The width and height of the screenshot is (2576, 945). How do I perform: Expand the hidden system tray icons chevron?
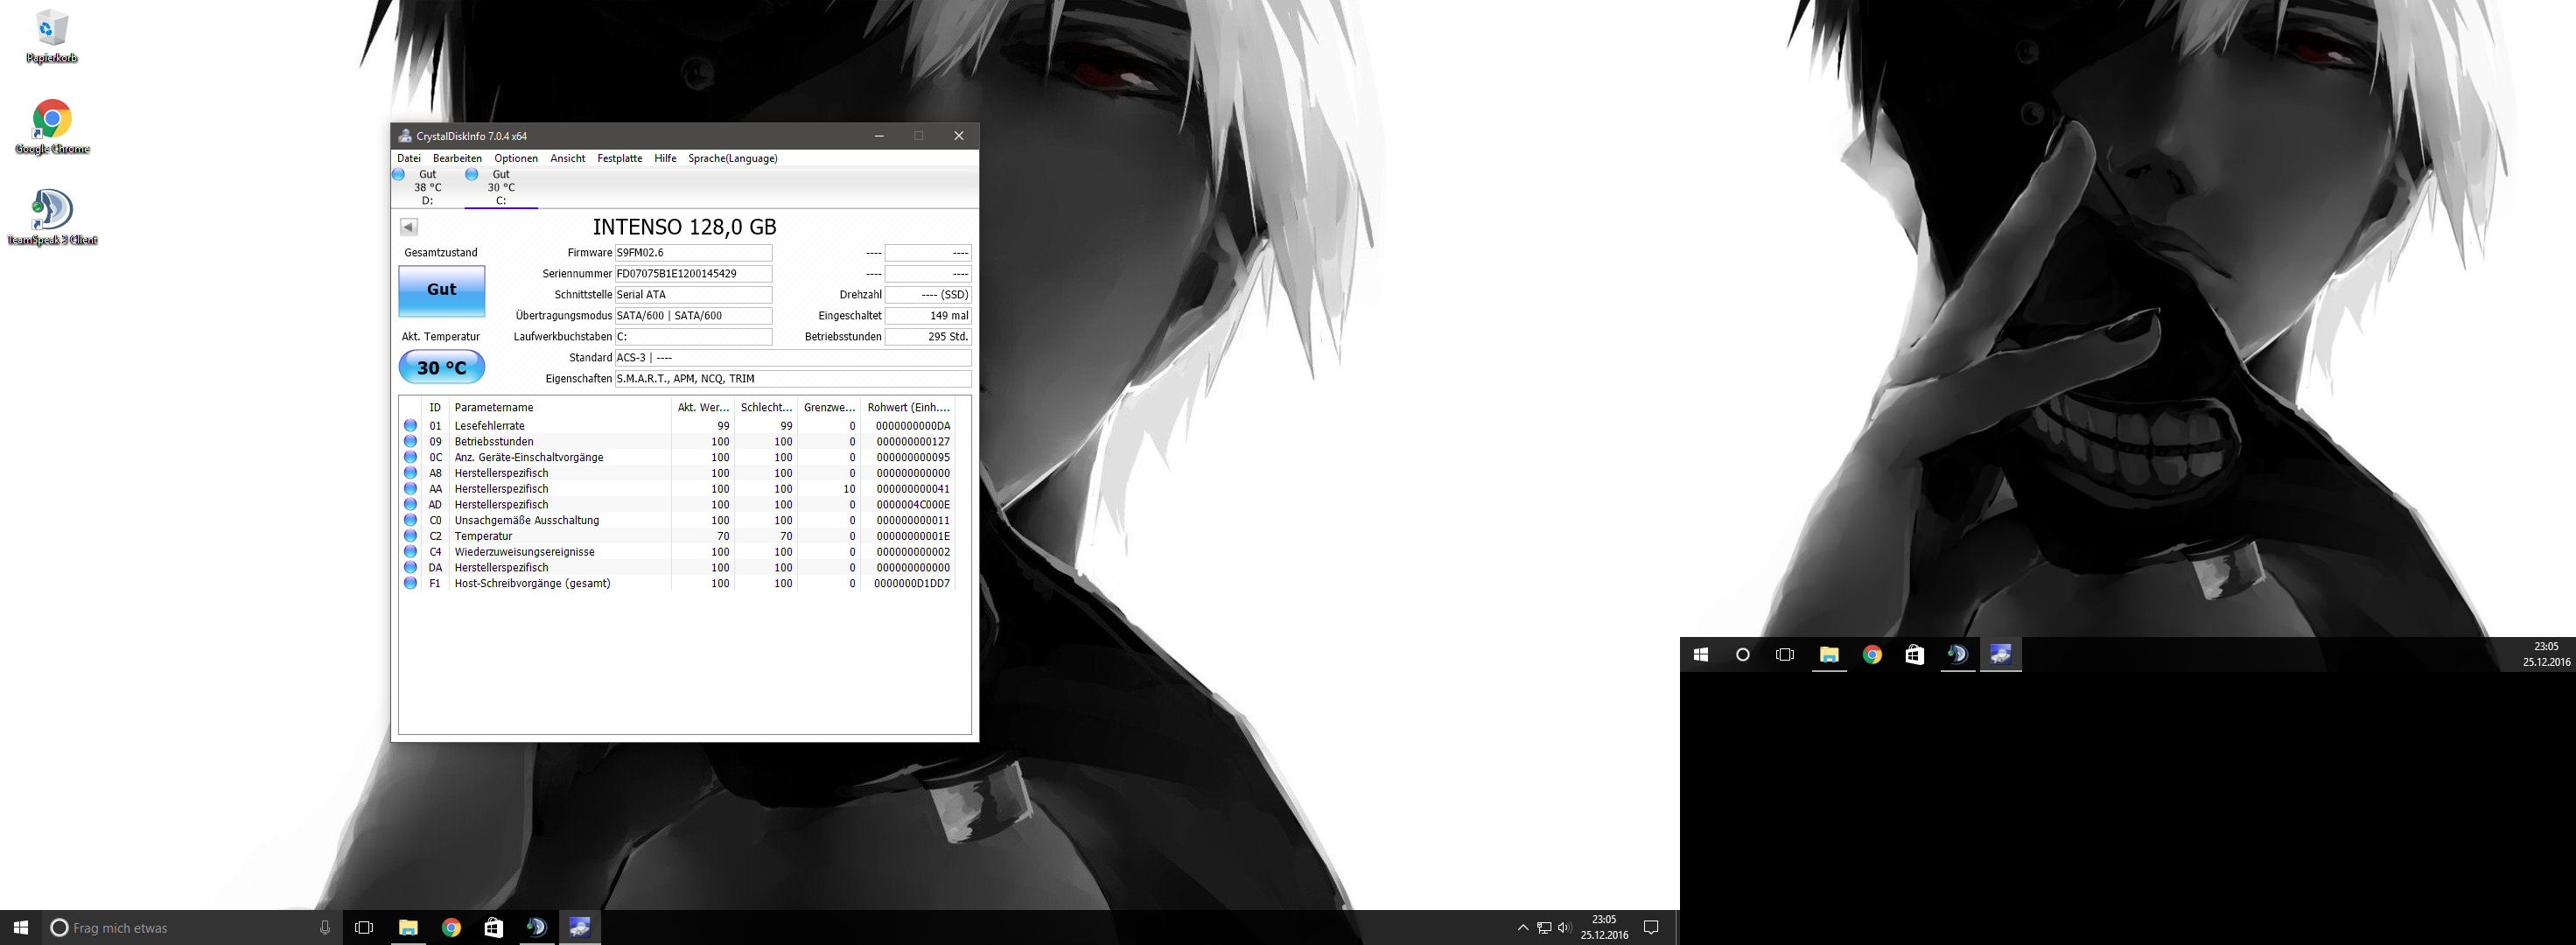point(1523,928)
